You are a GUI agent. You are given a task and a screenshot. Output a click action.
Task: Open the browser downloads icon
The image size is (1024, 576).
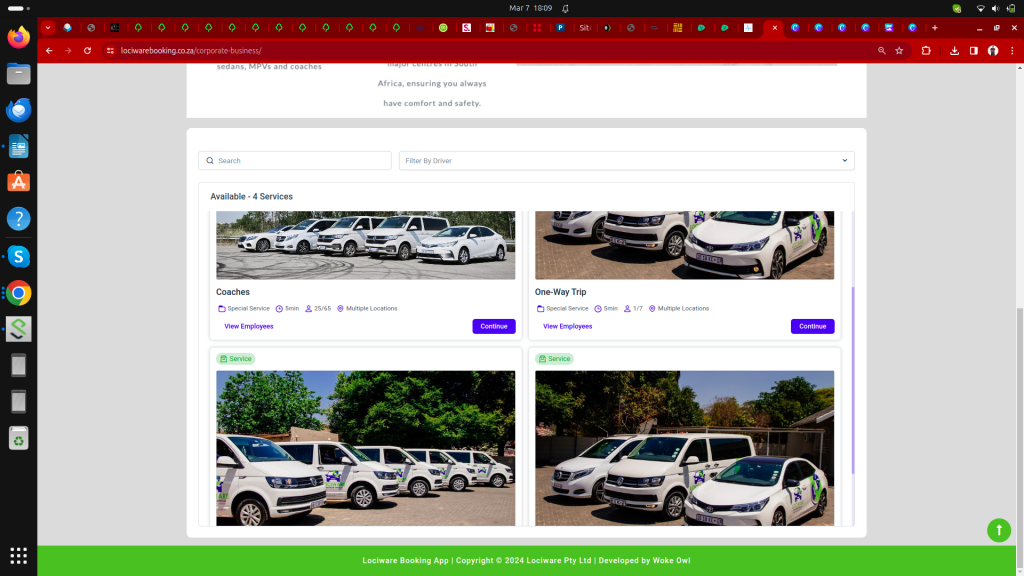(x=955, y=50)
